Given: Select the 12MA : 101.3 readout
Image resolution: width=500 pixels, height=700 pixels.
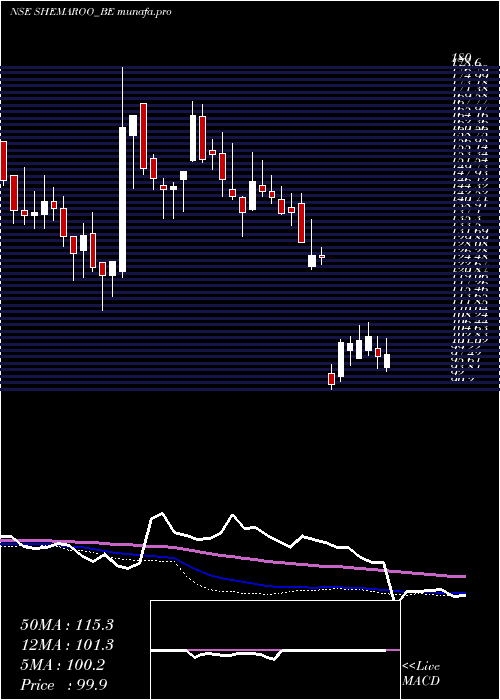Looking at the screenshot, I should point(67,645).
